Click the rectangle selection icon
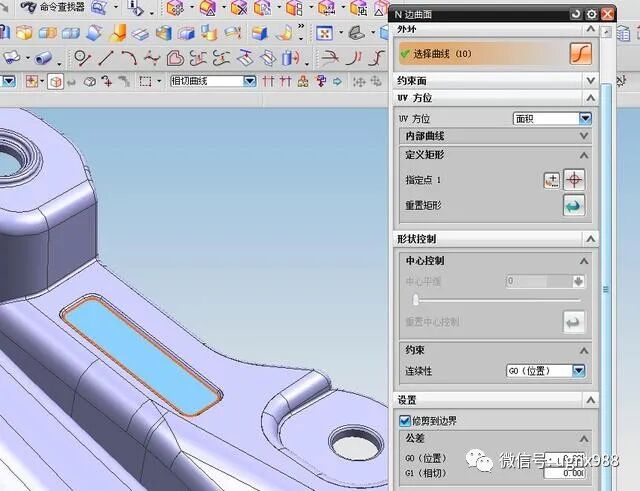The width and height of the screenshot is (640, 491). (145, 81)
